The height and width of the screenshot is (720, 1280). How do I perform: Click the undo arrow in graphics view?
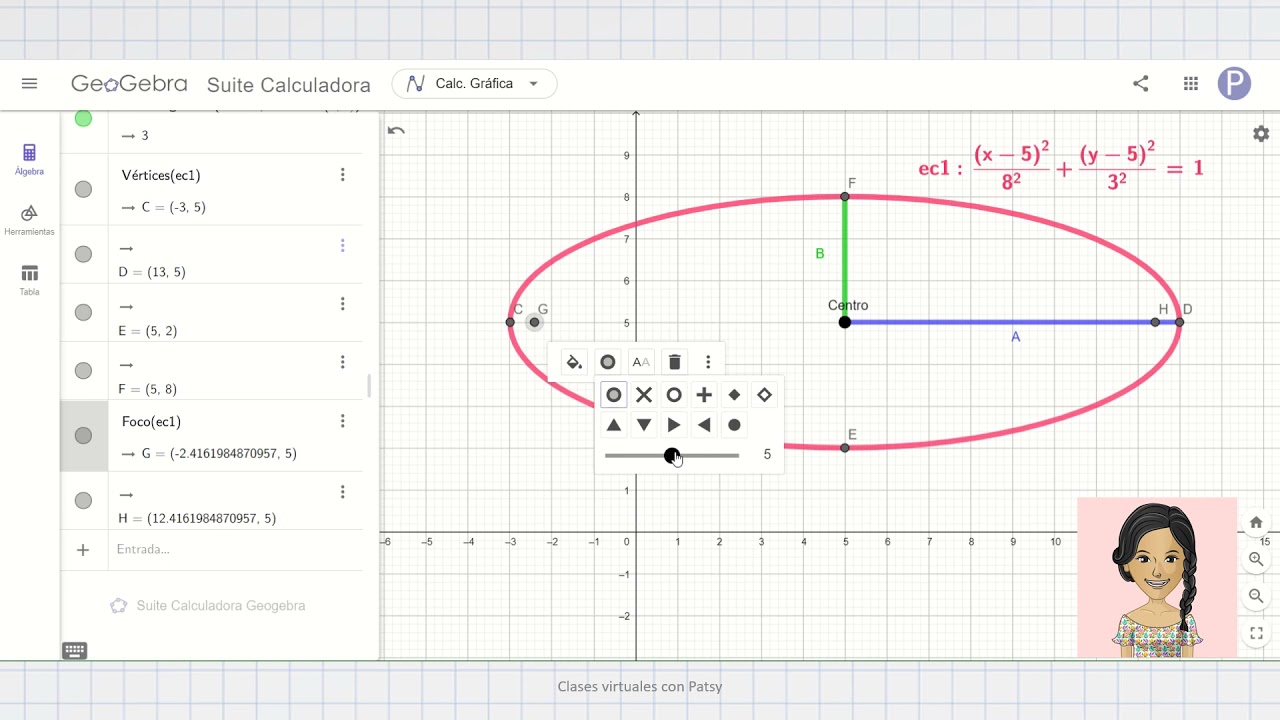396,131
